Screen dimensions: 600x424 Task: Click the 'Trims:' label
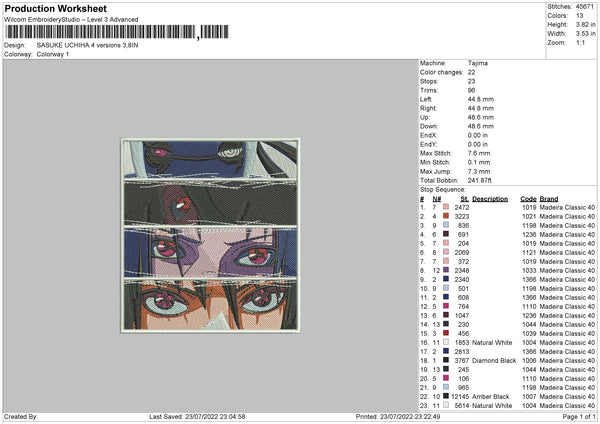point(429,90)
